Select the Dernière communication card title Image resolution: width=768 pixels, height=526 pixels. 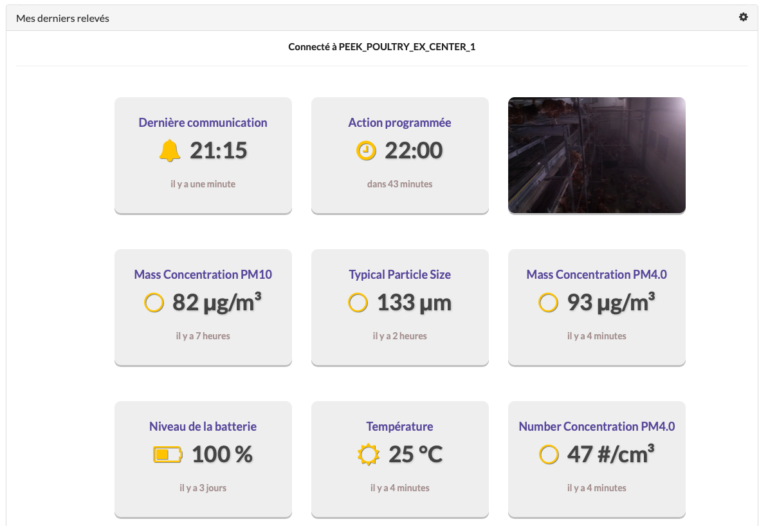(x=203, y=122)
